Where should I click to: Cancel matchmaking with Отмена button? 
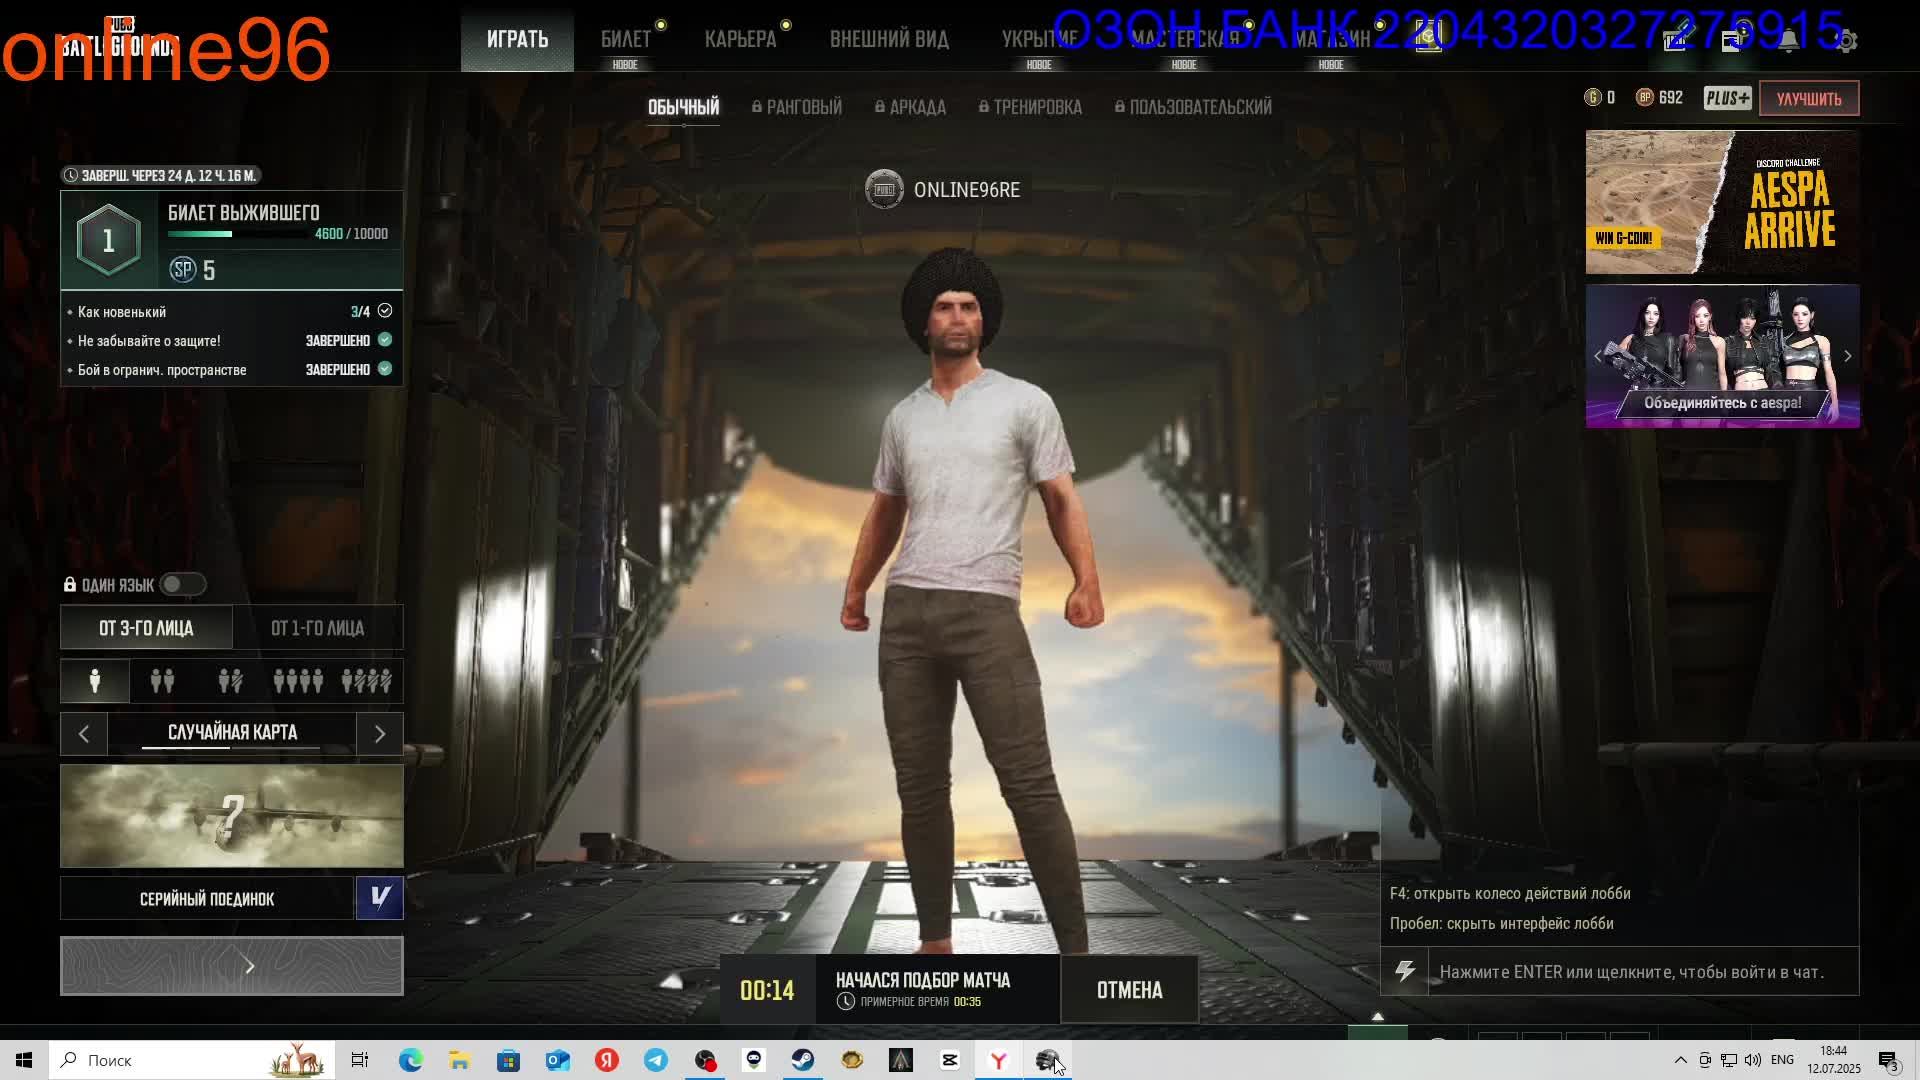1129,990
